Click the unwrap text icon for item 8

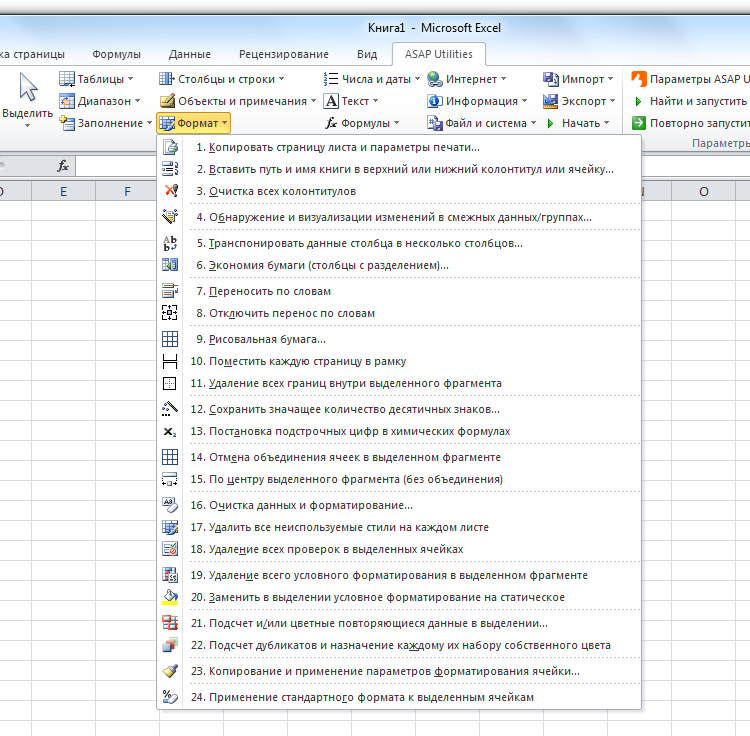[170, 313]
